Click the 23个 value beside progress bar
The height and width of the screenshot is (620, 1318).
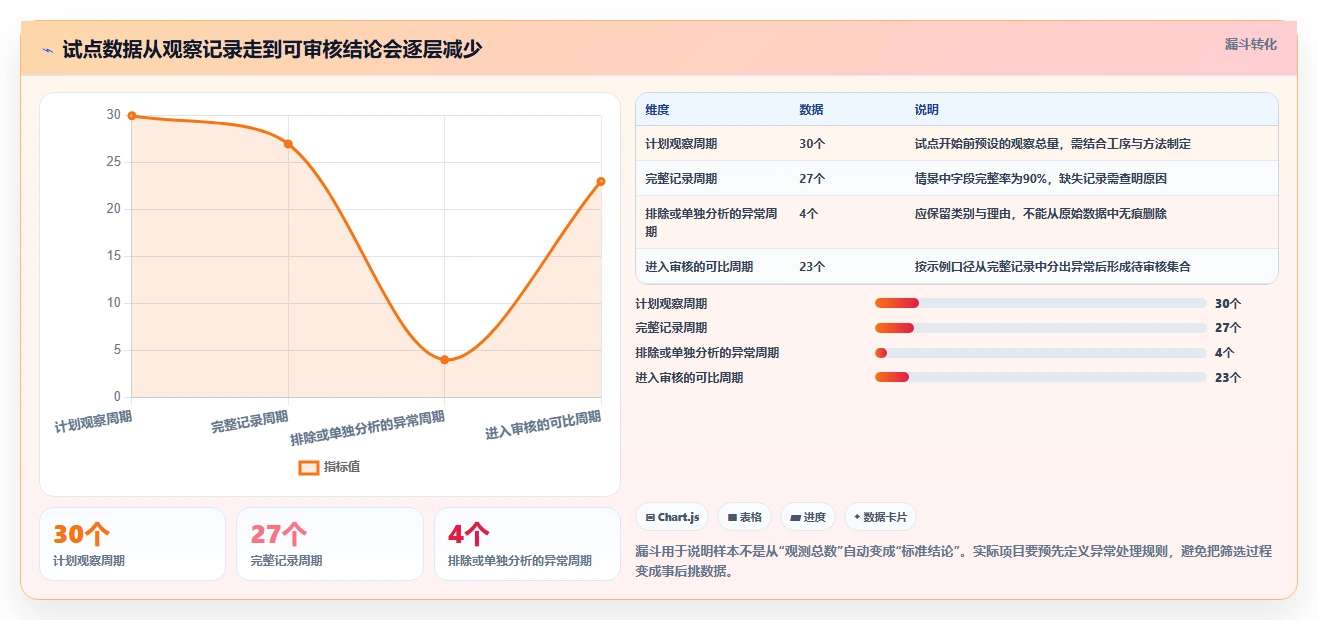tap(1228, 378)
